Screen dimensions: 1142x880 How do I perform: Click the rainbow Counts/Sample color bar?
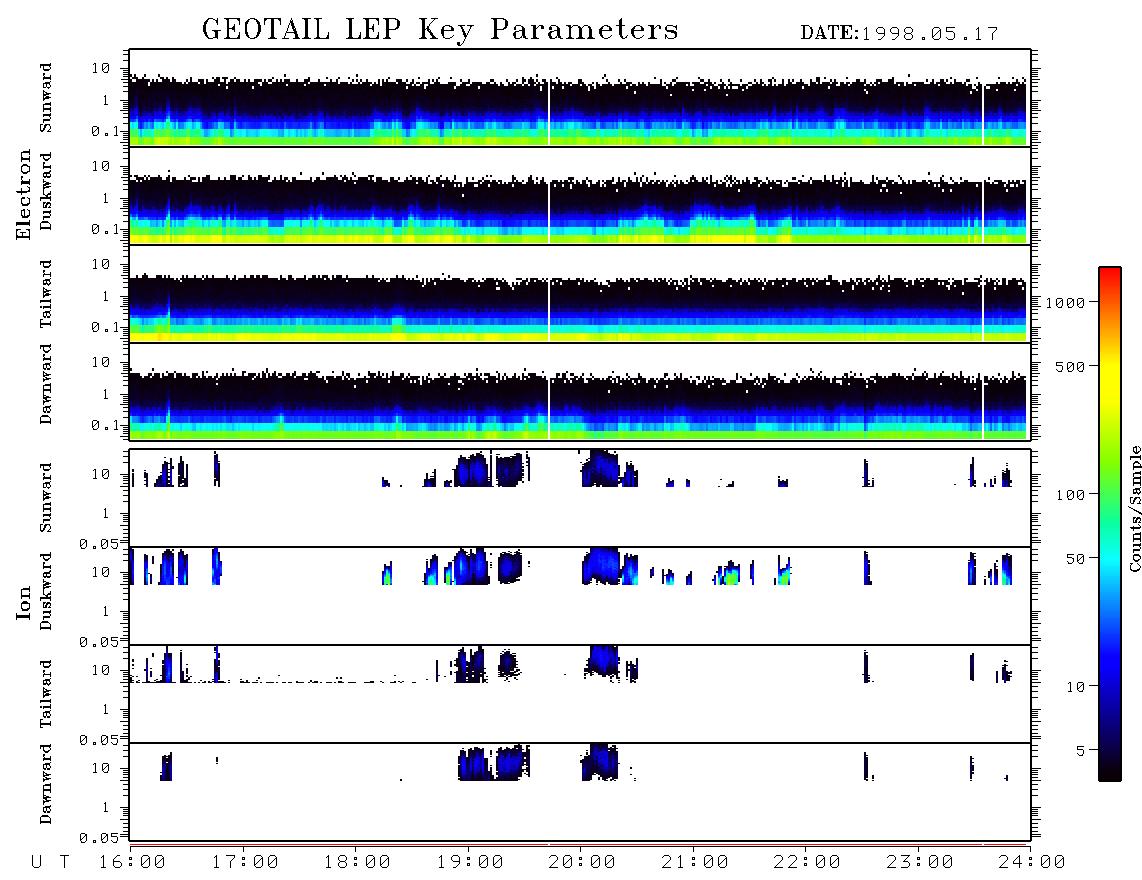1110,524
